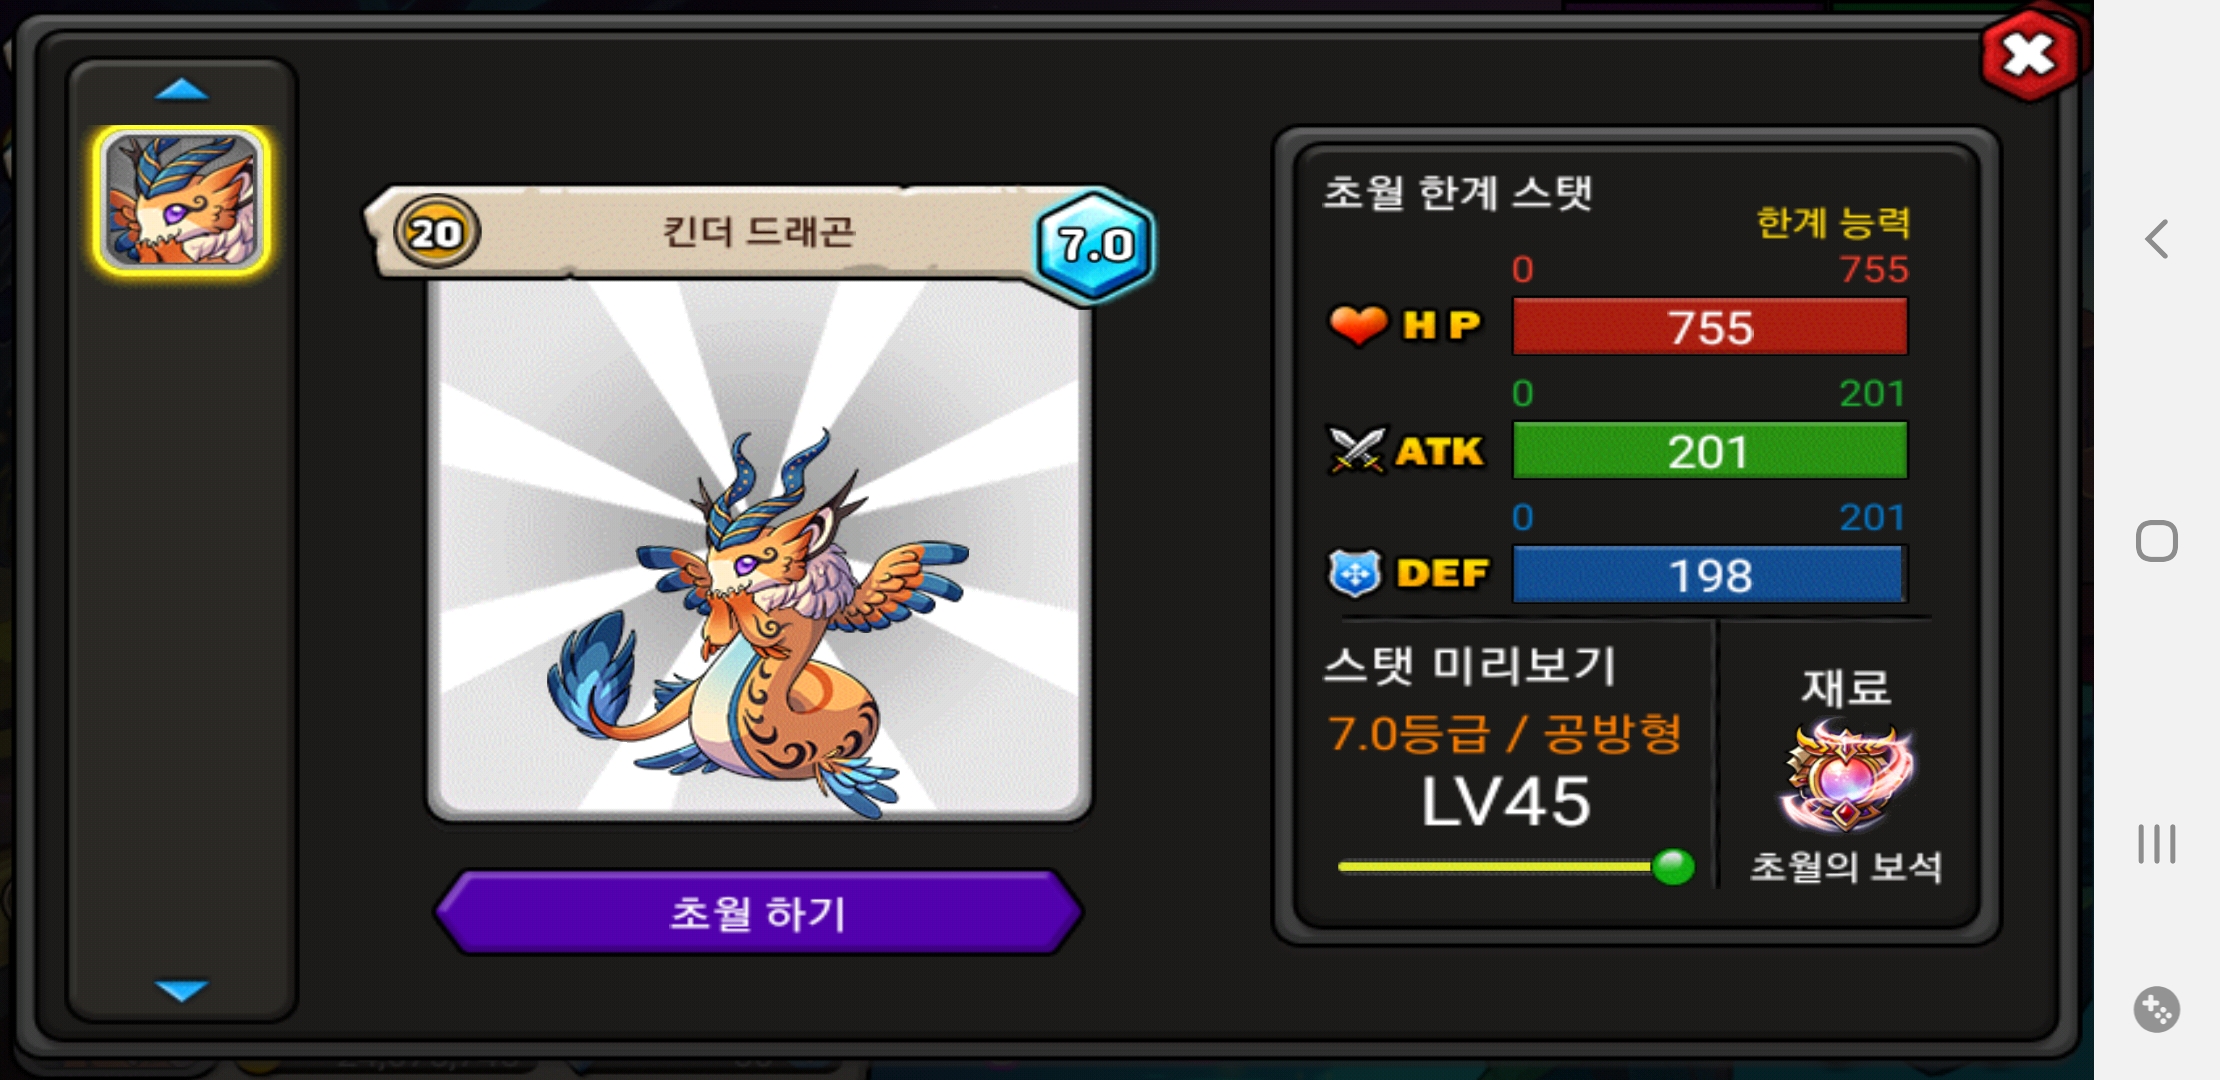This screenshot has height=1080, width=2220.
Task: Click the 7.0 grade hexagon badge
Action: 1095,245
